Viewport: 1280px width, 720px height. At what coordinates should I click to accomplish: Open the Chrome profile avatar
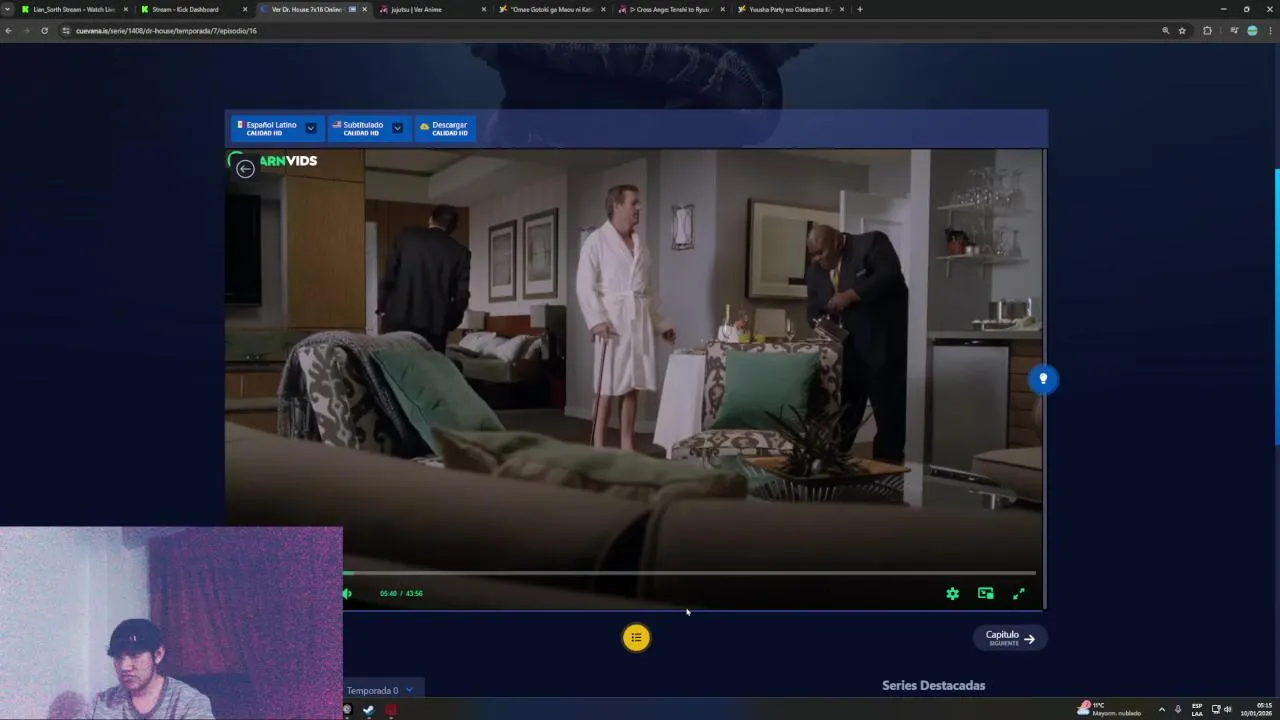coord(1252,31)
